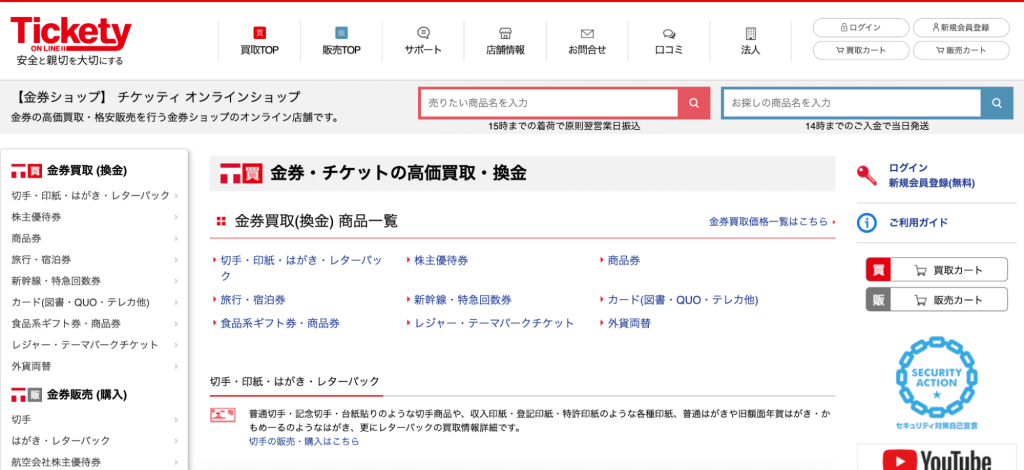Expand 外貨両替 in the left sidebar

[x=95, y=366]
